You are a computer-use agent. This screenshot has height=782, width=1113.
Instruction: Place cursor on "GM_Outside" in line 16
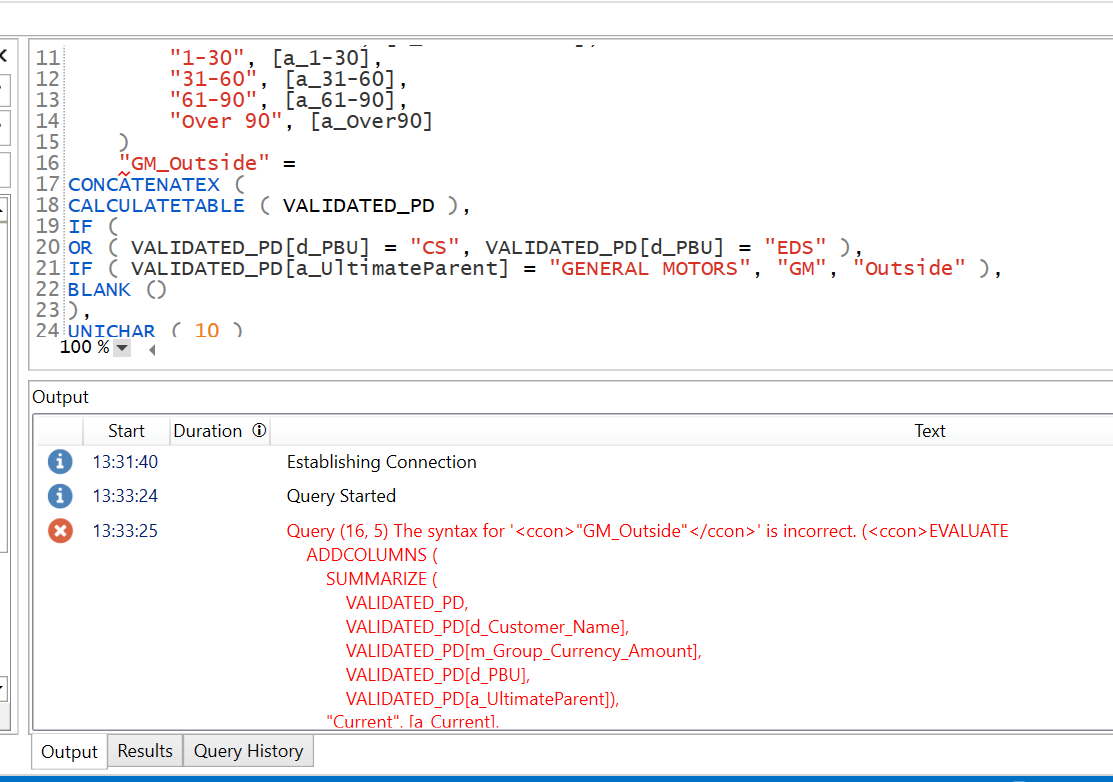click(194, 163)
